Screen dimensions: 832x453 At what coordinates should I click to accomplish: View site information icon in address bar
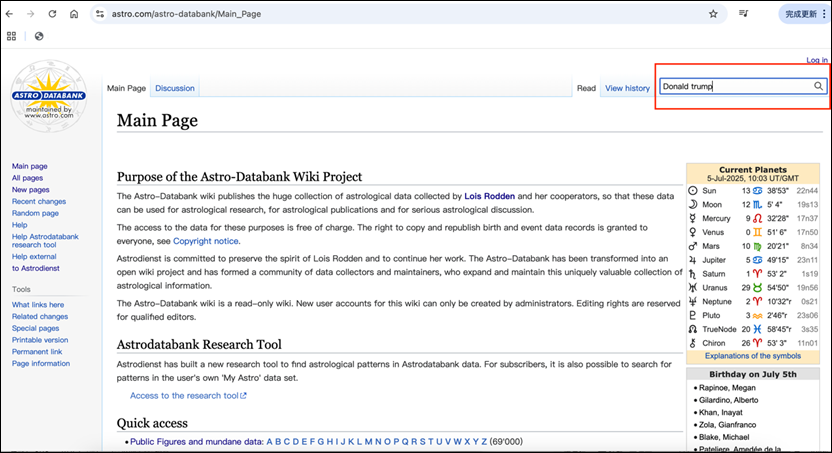pyautogui.click(x=100, y=14)
